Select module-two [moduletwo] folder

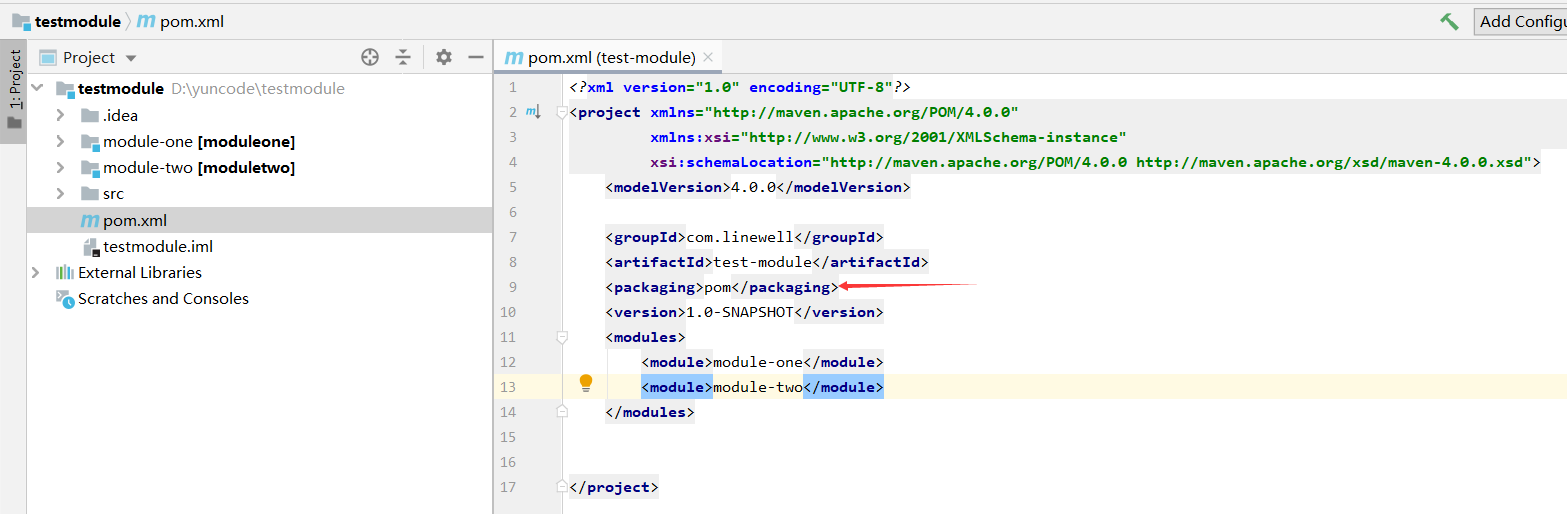tap(199, 167)
